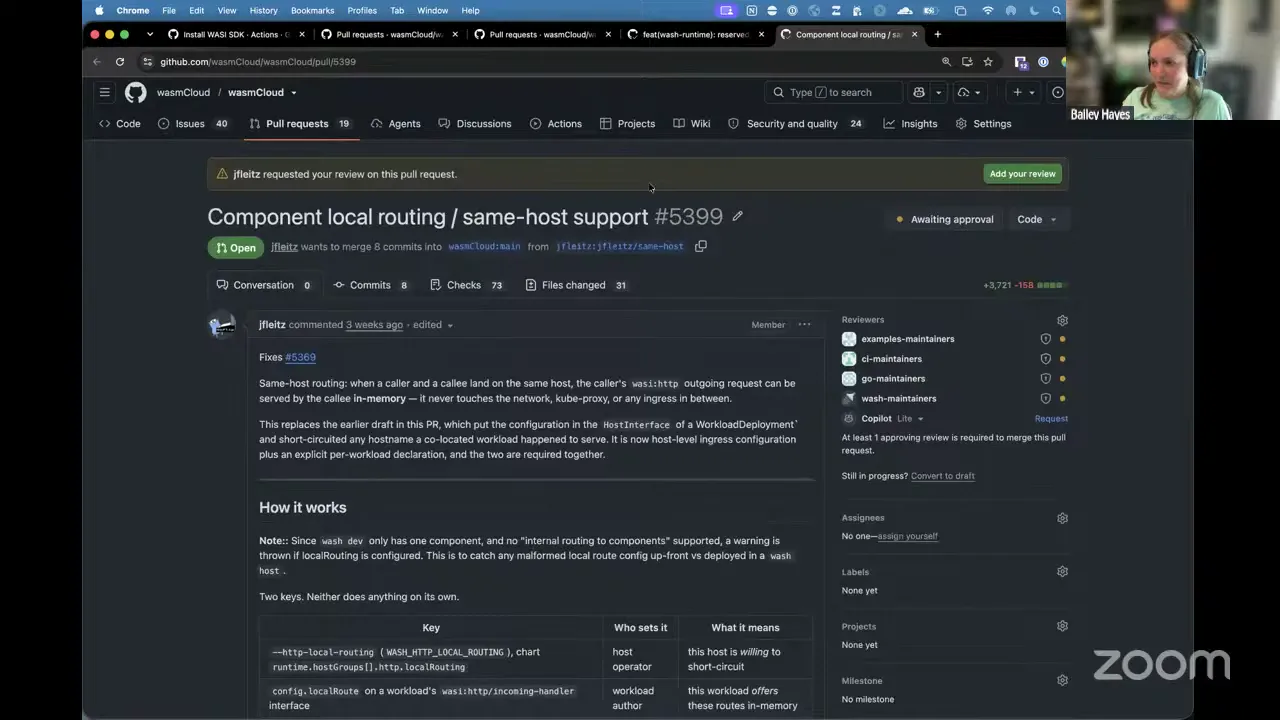Open linked issue #5369
This screenshot has width=1280, height=720.
click(x=300, y=357)
